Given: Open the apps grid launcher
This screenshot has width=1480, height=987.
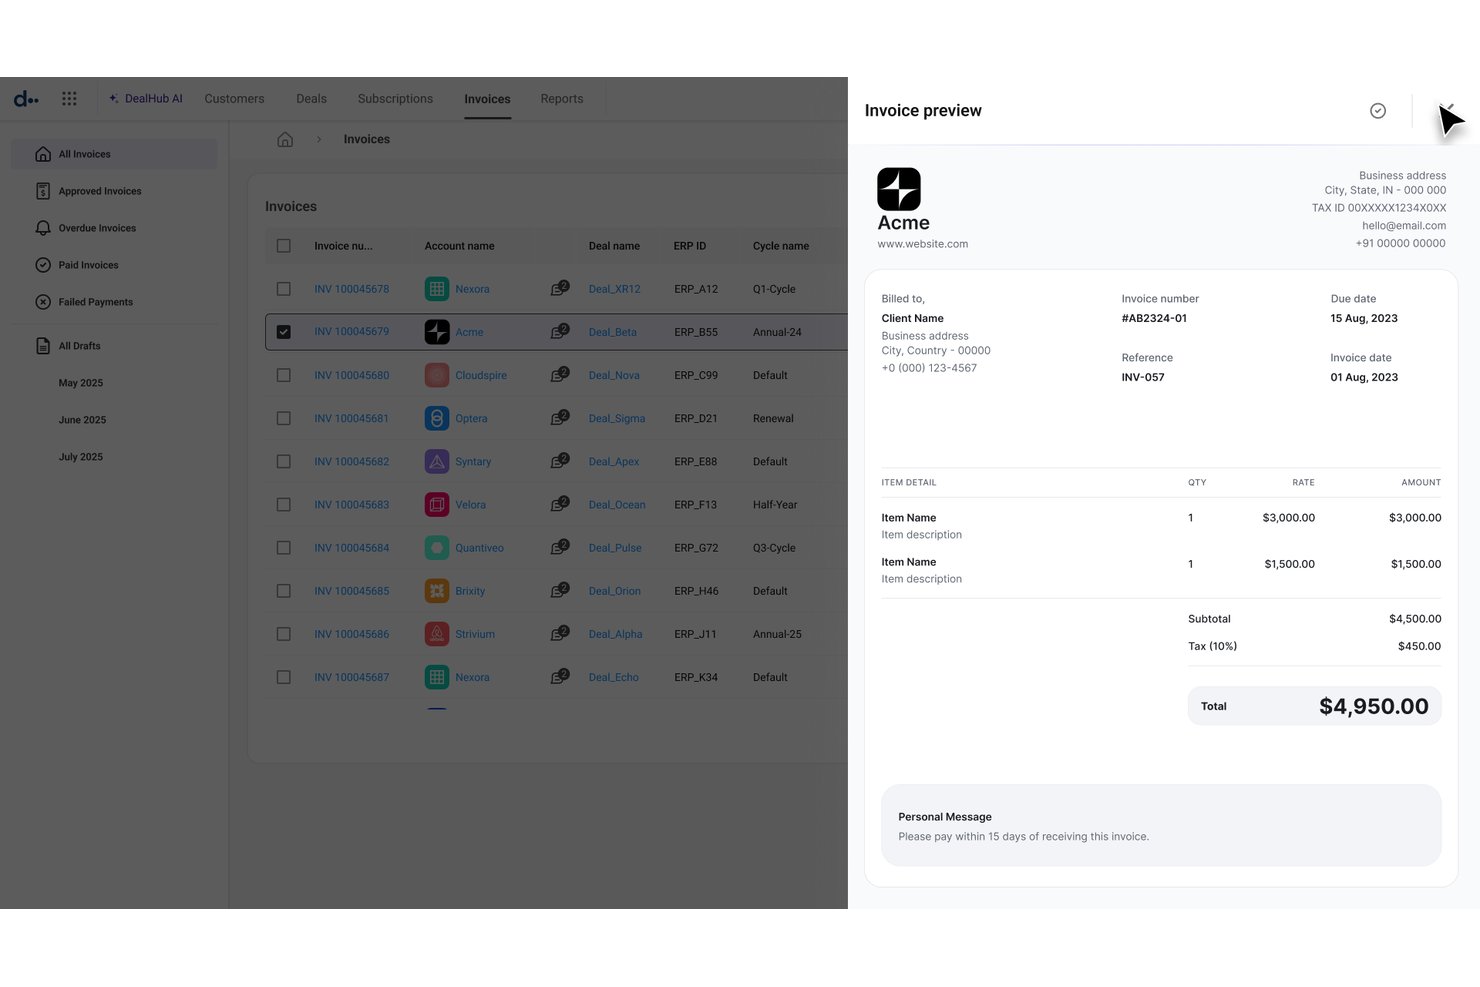Looking at the screenshot, I should [69, 99].
